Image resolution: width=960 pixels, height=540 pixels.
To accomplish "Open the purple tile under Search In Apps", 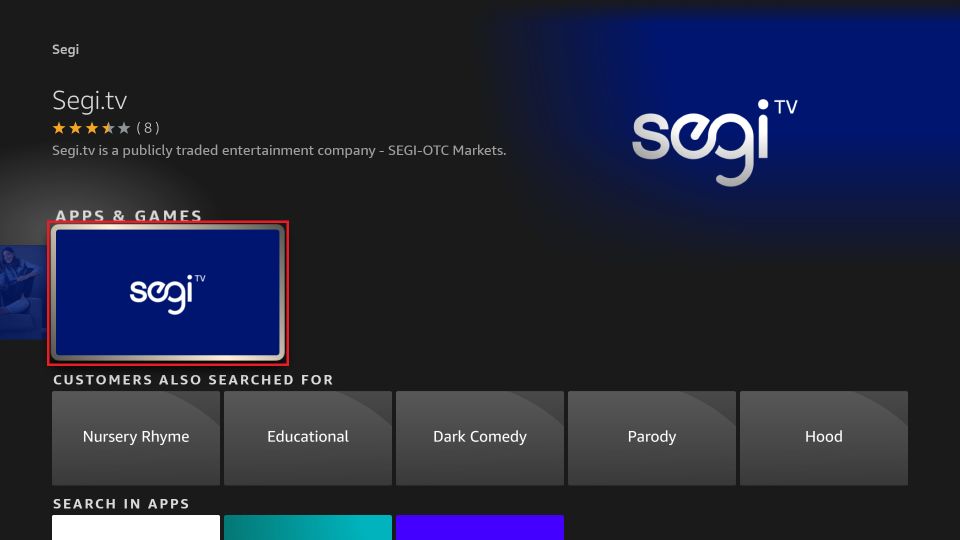I will click(x=480, y=527).
